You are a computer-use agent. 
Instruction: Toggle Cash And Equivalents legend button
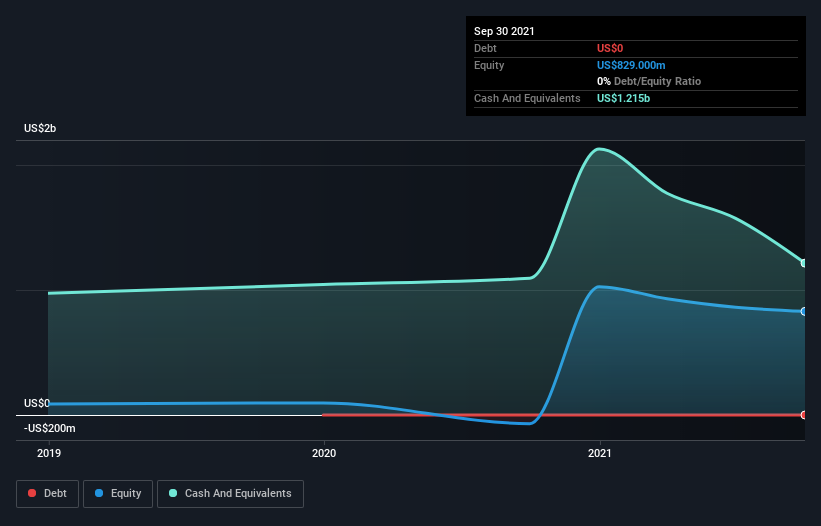coord(230,494)
